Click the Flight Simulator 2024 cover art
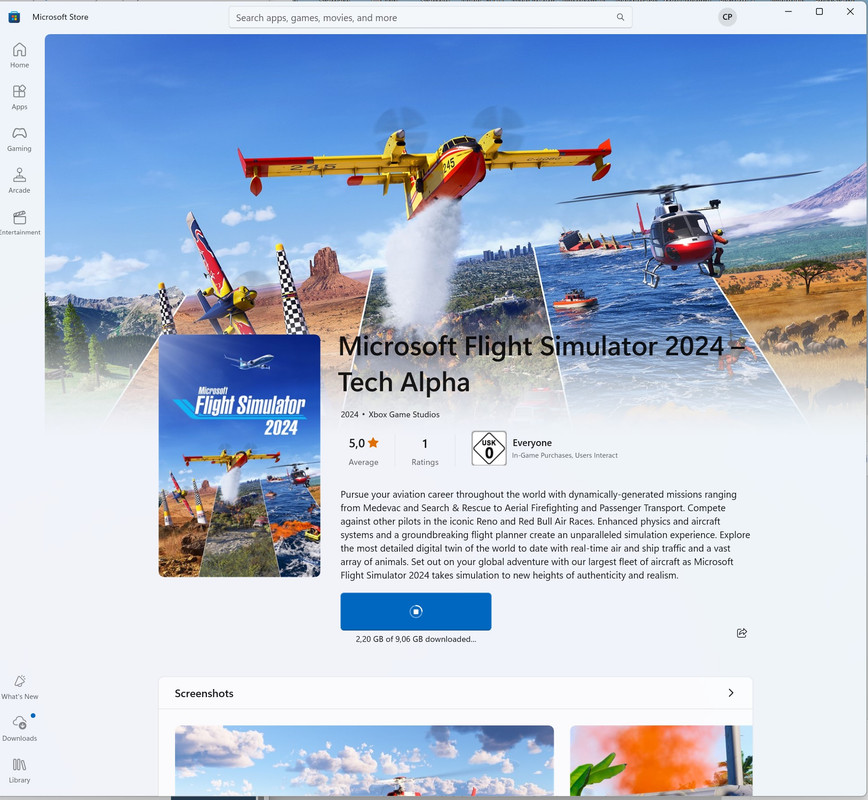Screen dimensions: 868x800 point(239,456)
